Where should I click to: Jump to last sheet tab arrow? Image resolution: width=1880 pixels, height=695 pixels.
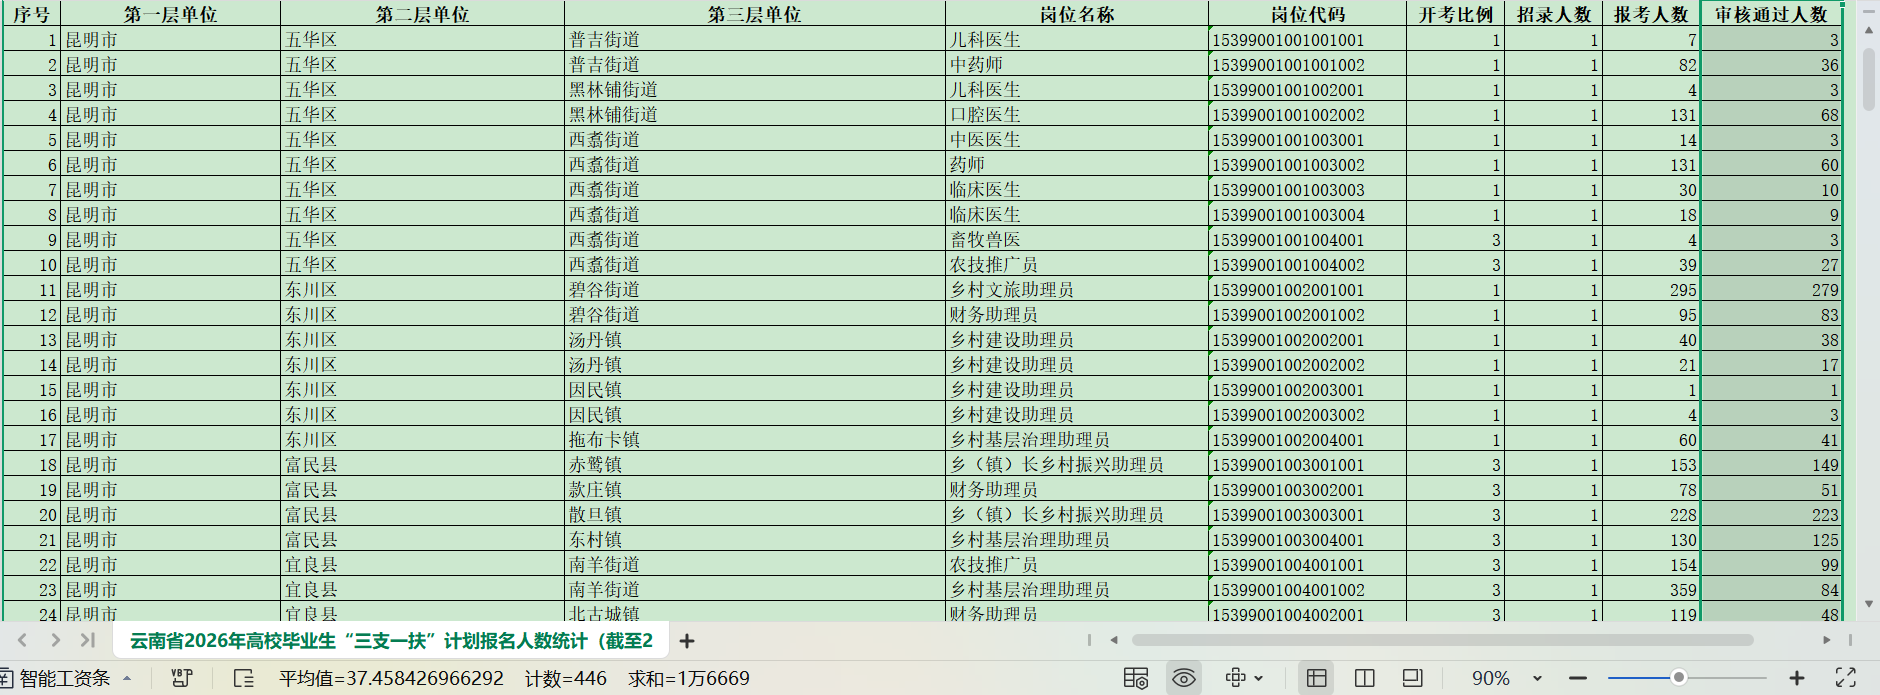point(88,640)
